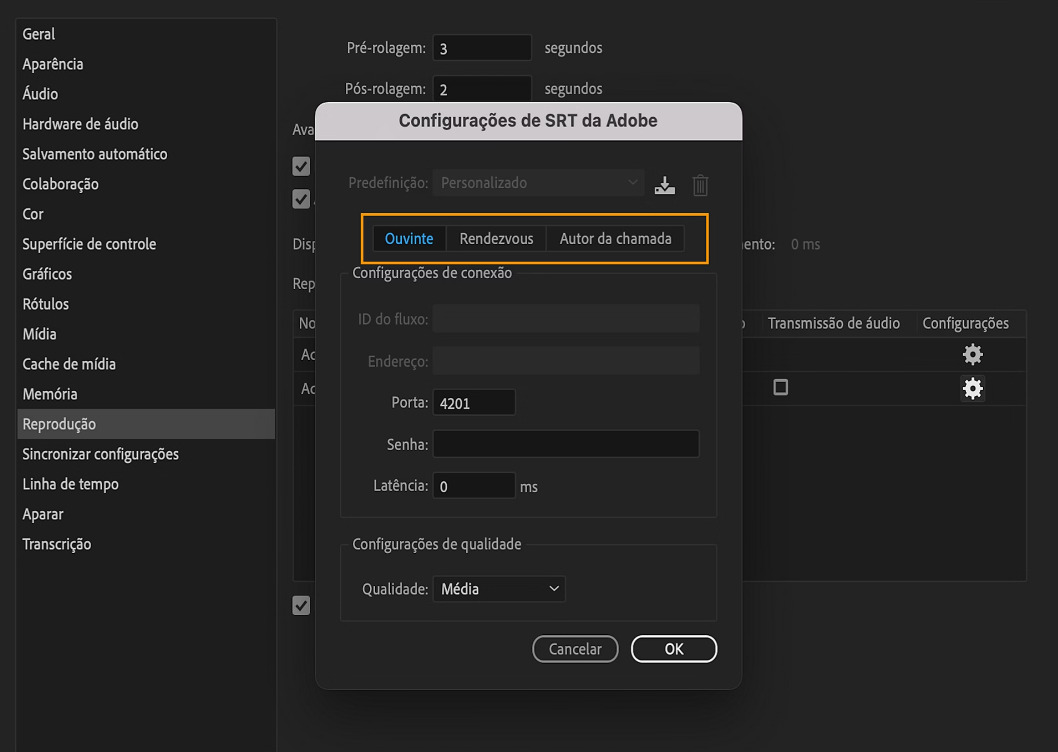
Task: Toggle the checkbox below the device table
Action: pyautogui.click(x=301, y=605)
